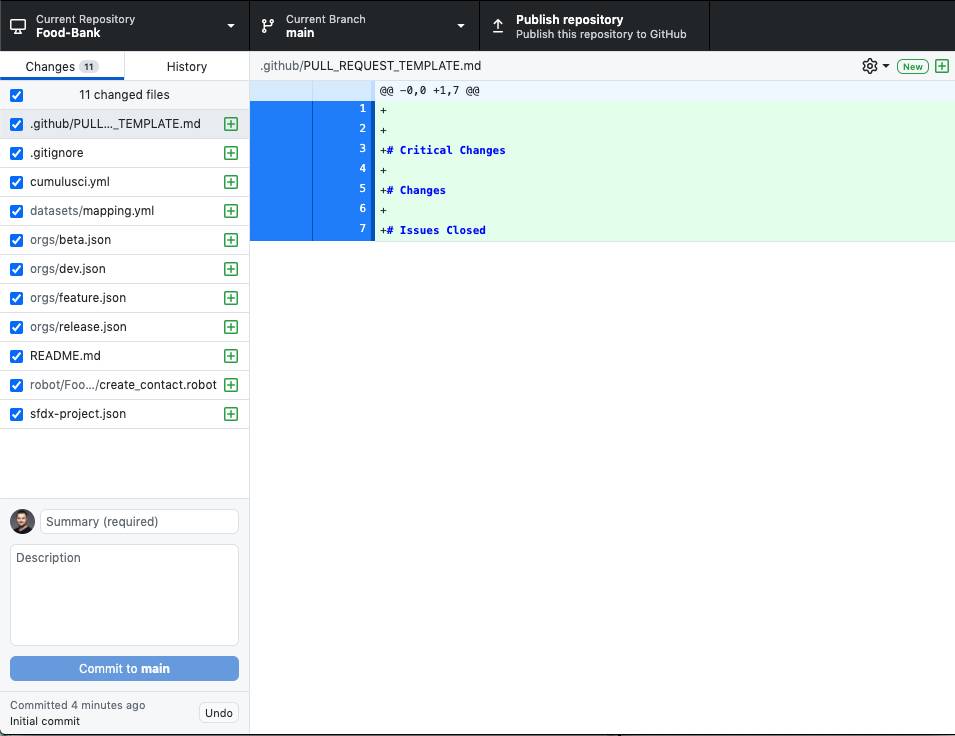The height and width of the screenshot is (736, 955).
Task: Click the new-file icon next to cumulusci.yml
Action: [x=230, y=182]
